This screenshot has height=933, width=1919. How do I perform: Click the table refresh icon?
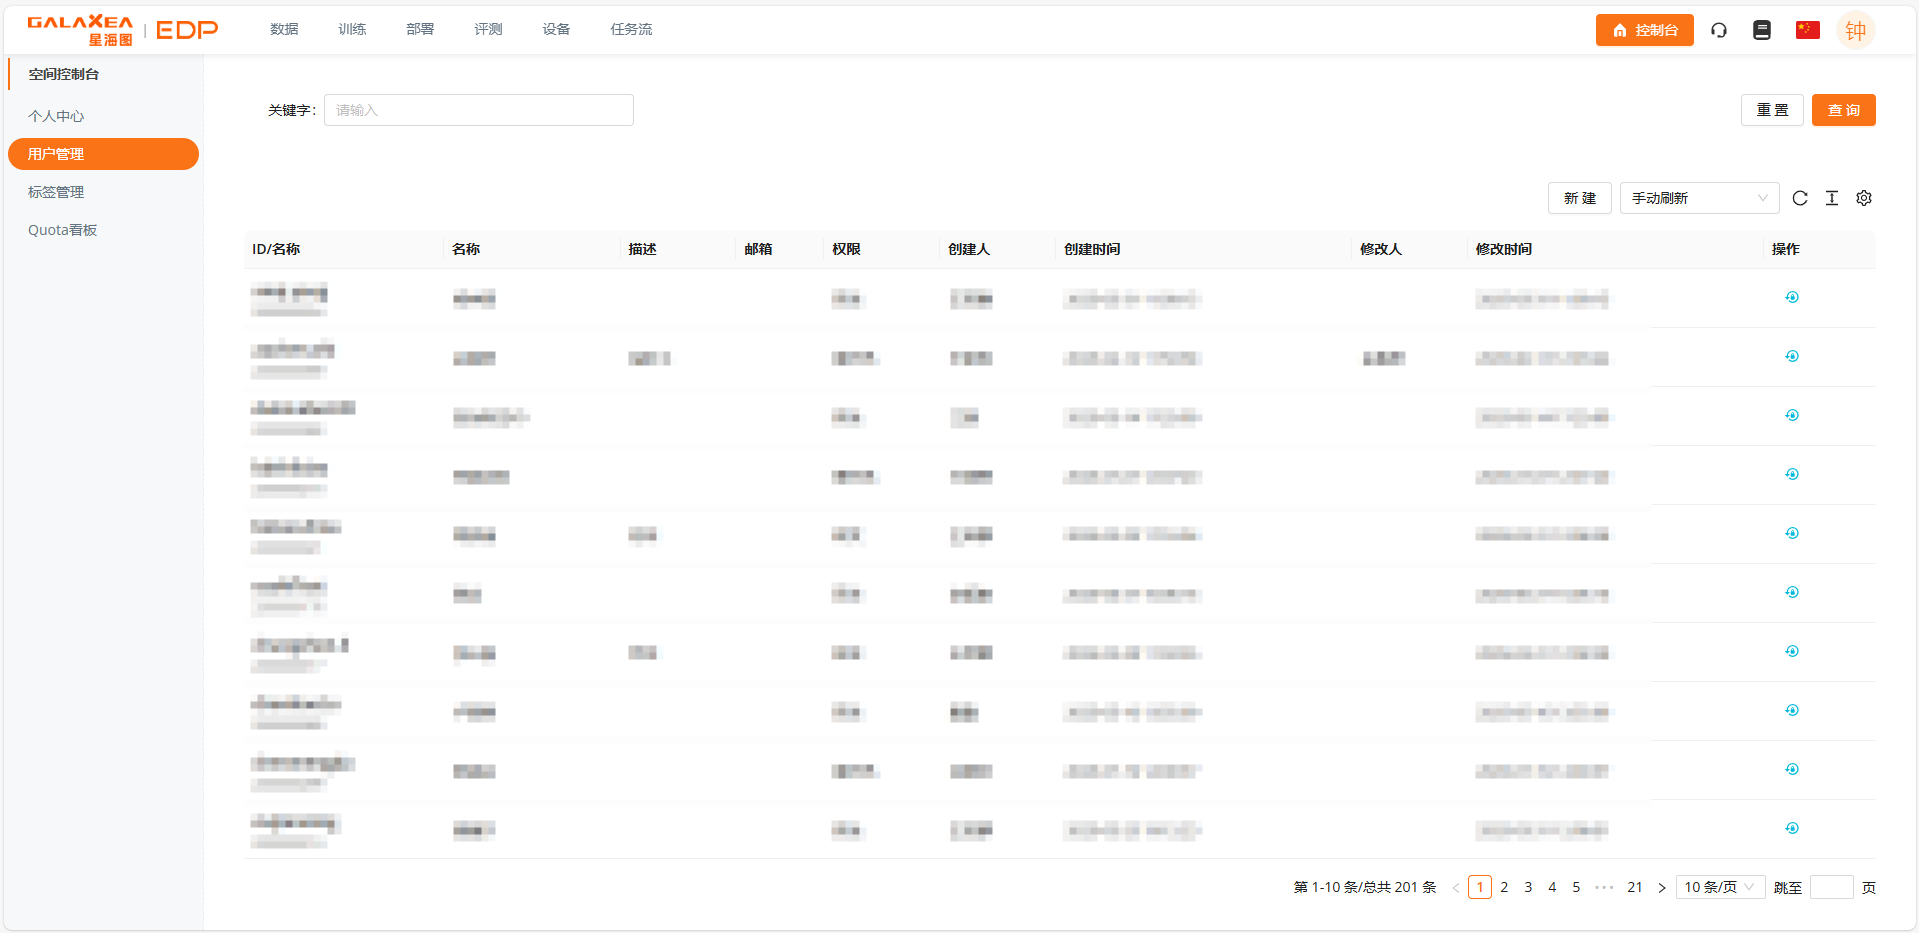pyautogui.click(x=1800, y=198)
